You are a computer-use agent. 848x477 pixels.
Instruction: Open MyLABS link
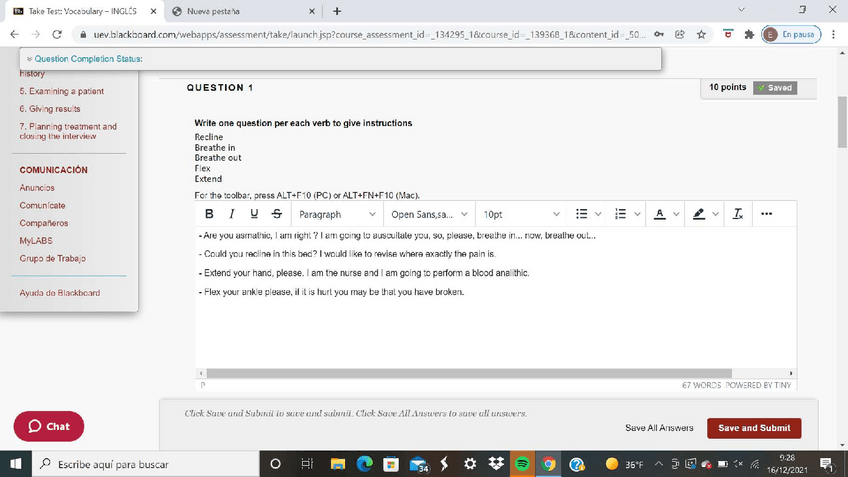36,241
